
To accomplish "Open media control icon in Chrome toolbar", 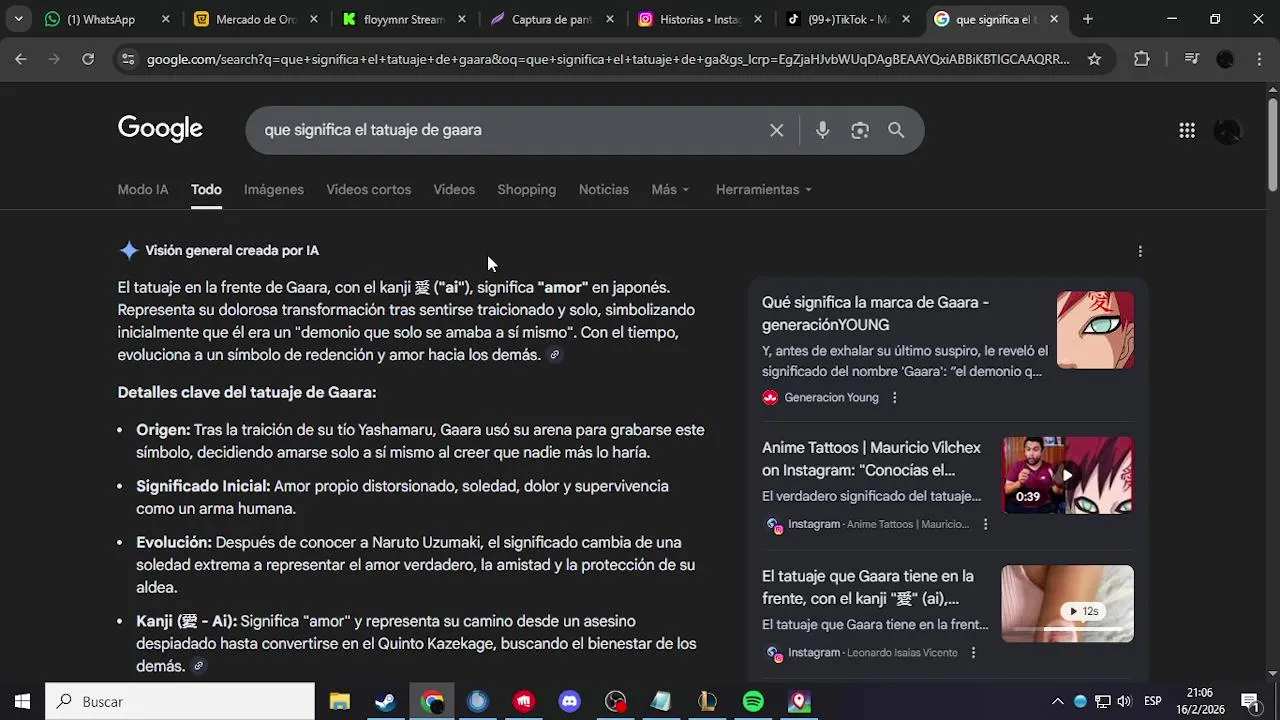I will pyautogui.click(x=1191, y=59).
